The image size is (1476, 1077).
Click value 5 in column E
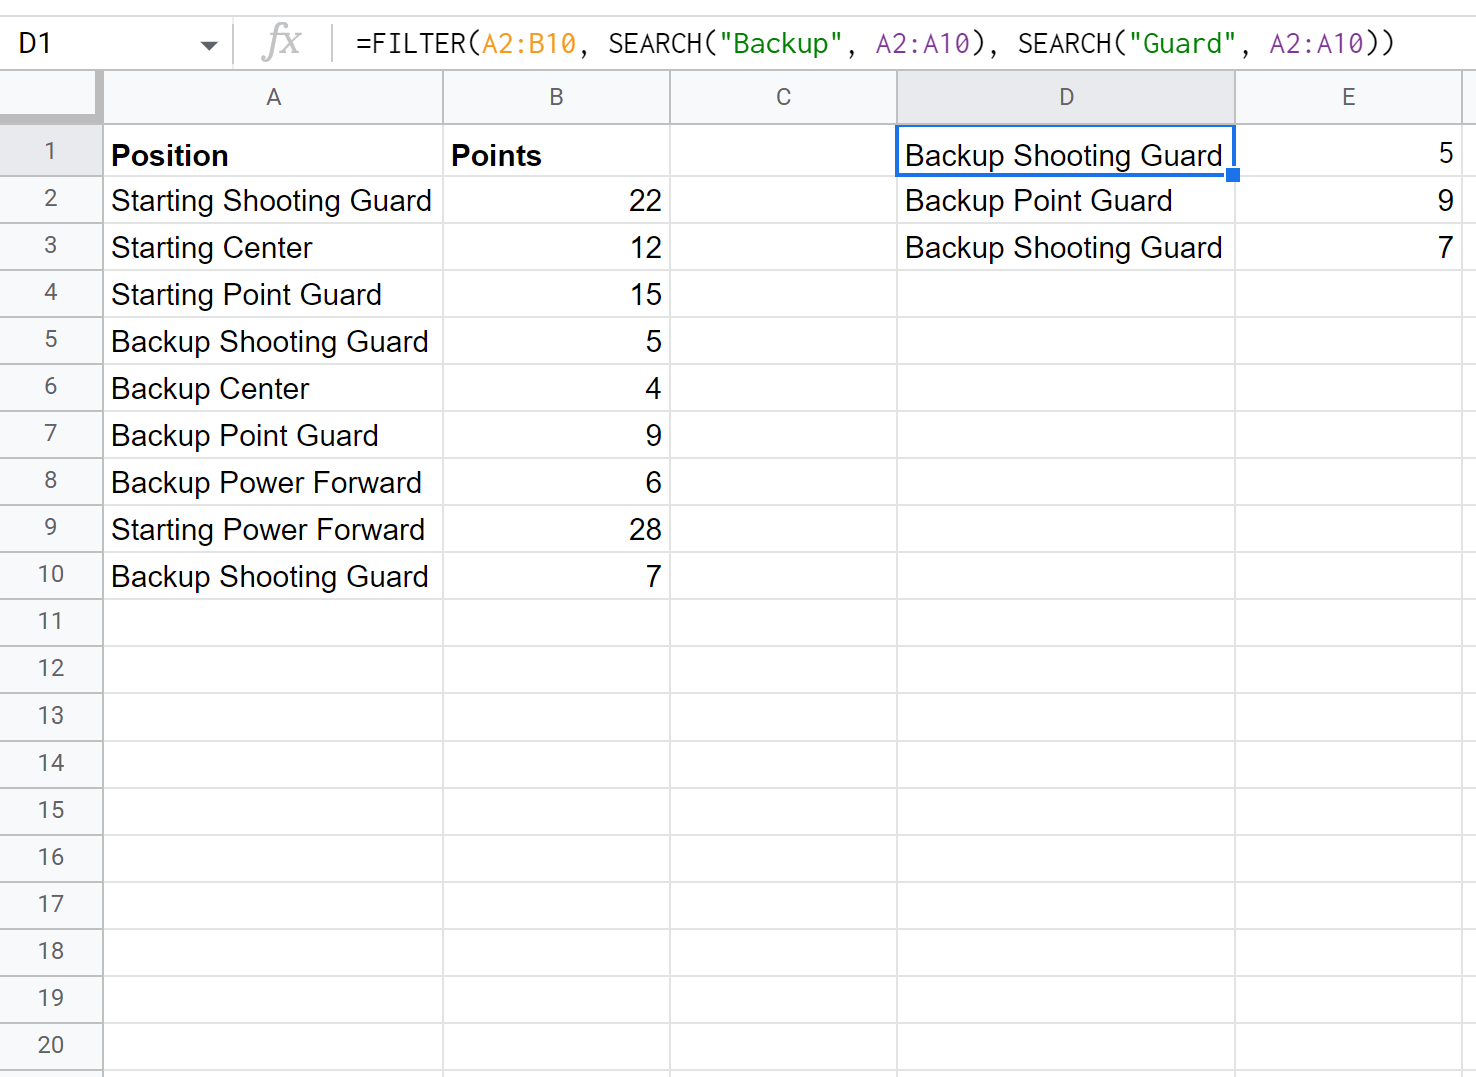pos(1348,152)
